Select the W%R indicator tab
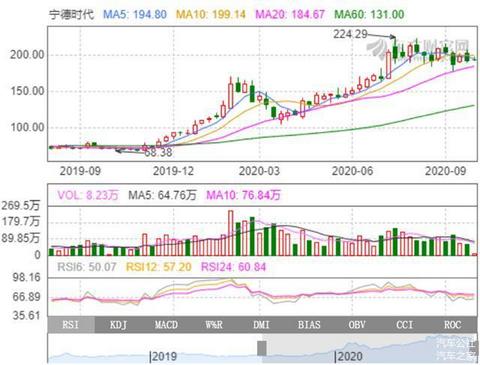This screenshot has height=365, width=480. click(214, 324)
